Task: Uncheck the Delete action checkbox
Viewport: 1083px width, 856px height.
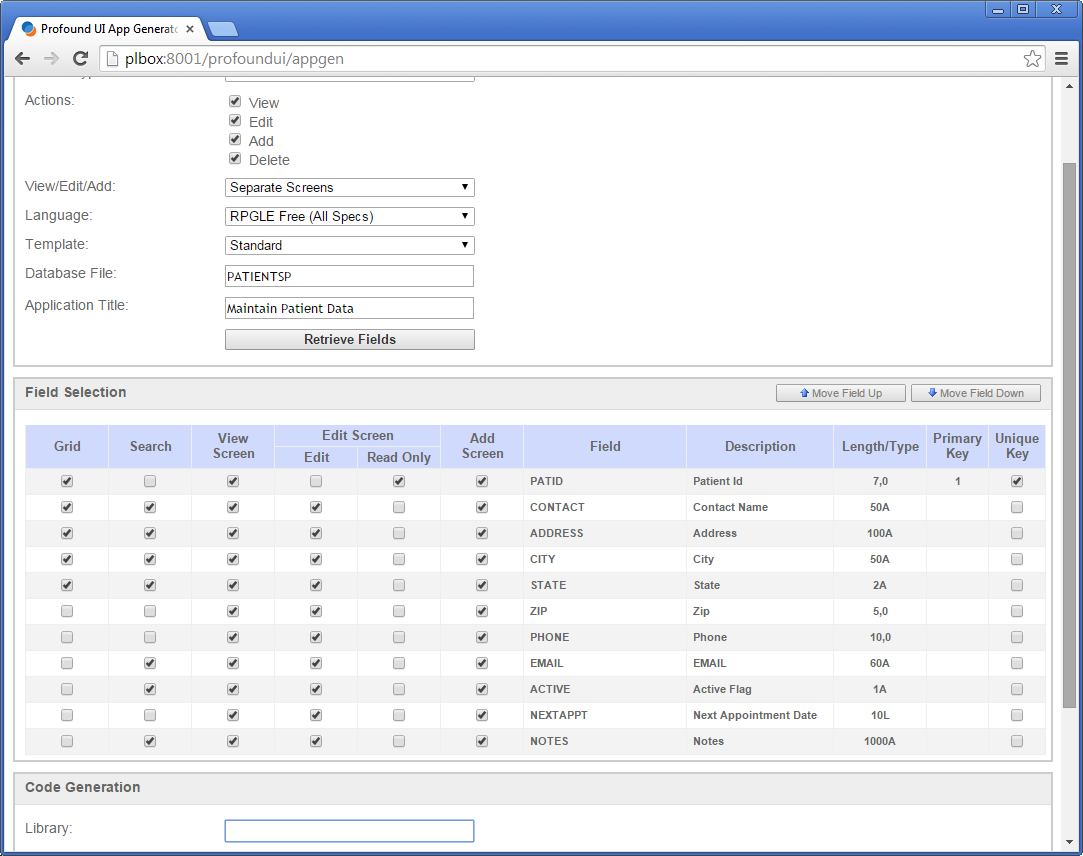Action: click(235, 159)
